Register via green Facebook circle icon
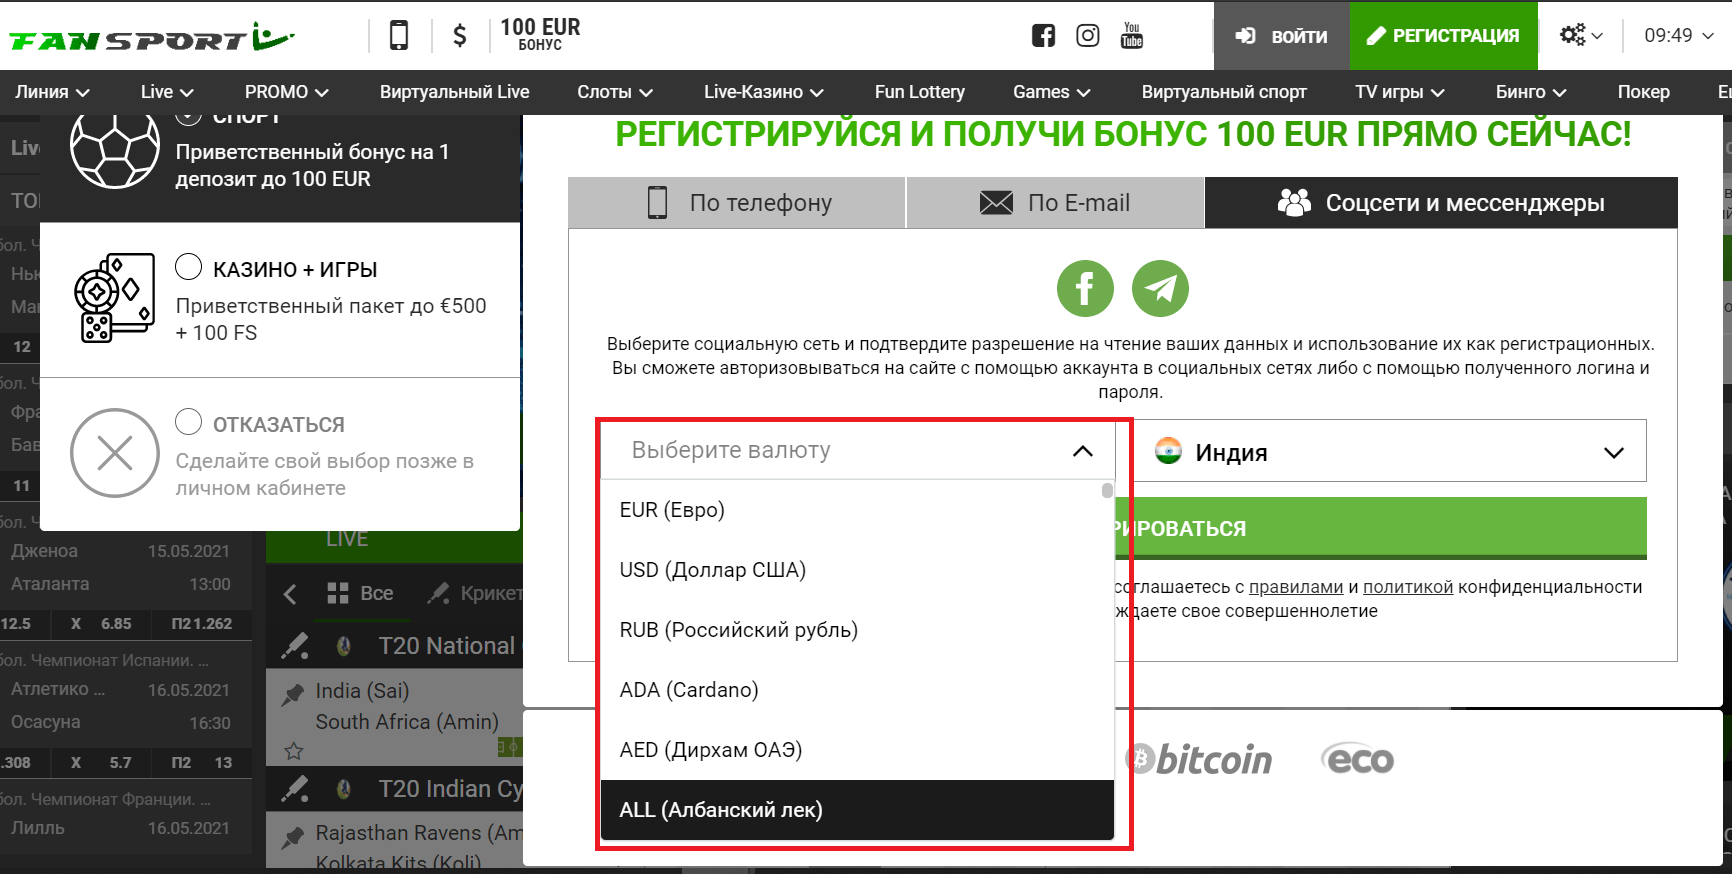 click(1085, 289)
